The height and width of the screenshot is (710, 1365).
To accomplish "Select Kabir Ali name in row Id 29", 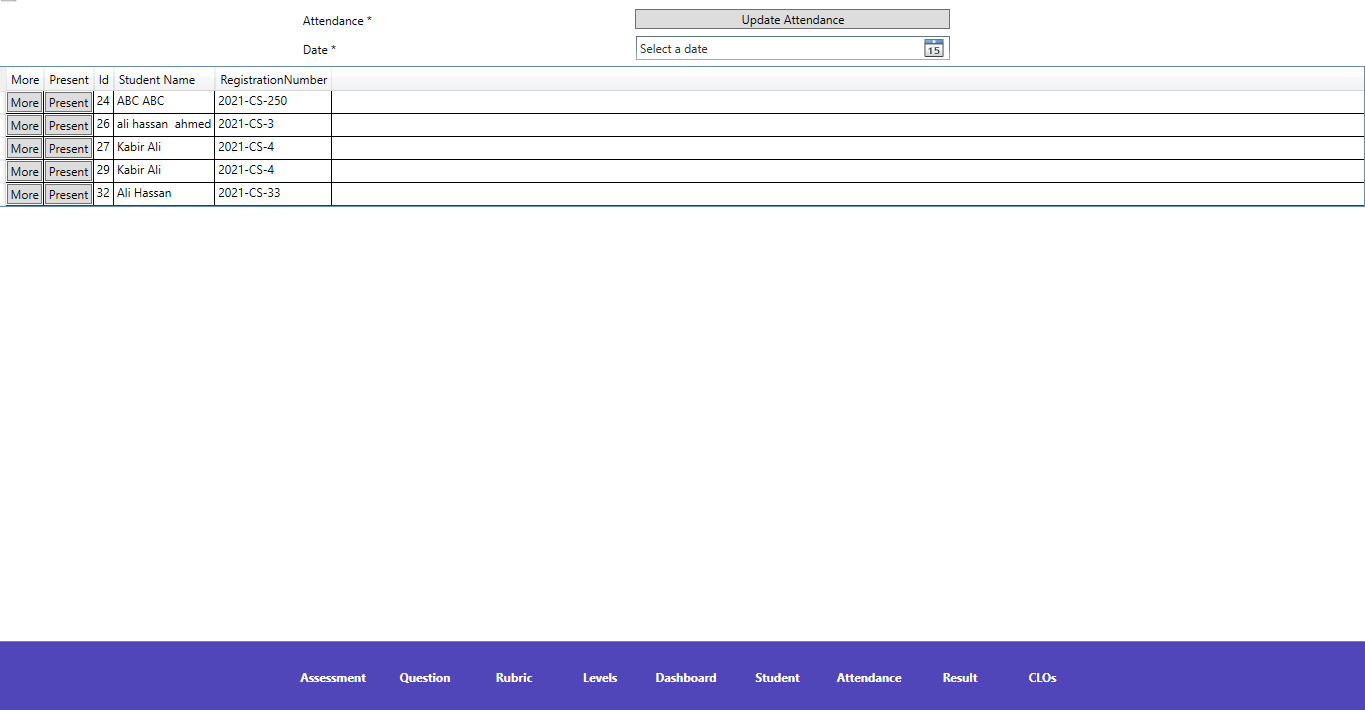I will point(164,171).
